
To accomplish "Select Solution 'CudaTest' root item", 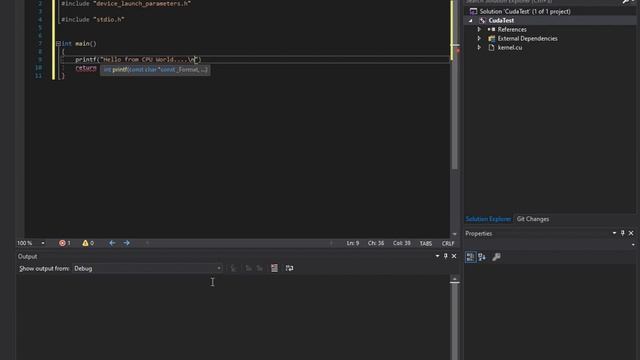I will pos(525,11).
